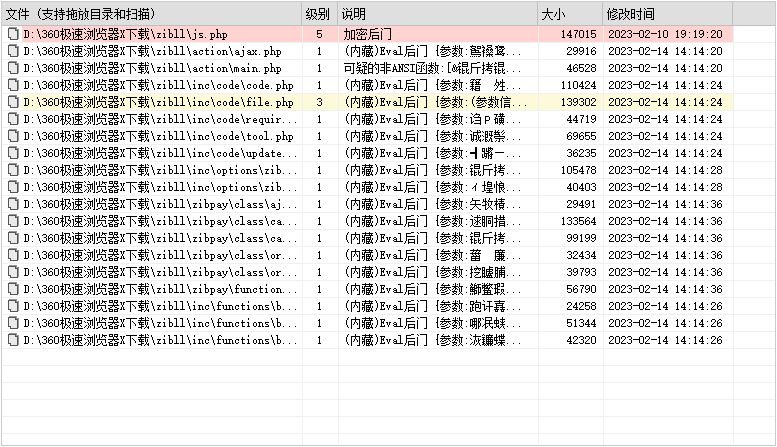Click size value 133564
The height and width of the screenshot is (447, 777).
coord(578,221)
